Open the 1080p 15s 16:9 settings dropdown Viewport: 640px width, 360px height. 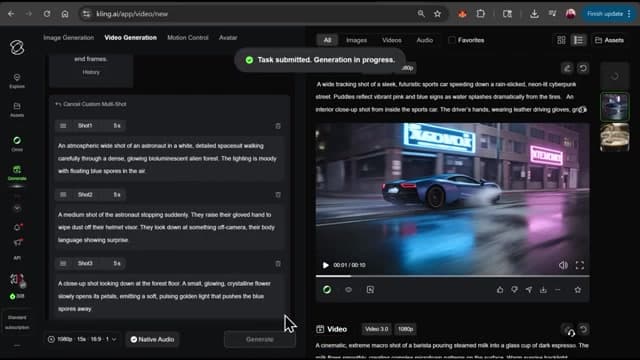click(82, 339)
